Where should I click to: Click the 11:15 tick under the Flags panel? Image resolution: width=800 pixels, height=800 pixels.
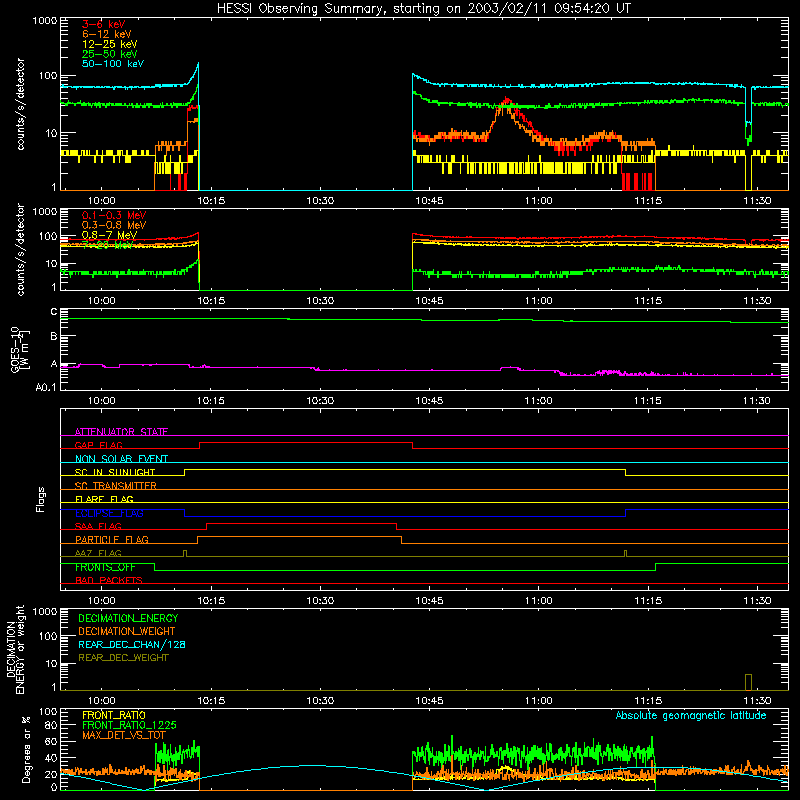[x=648, y=601]
